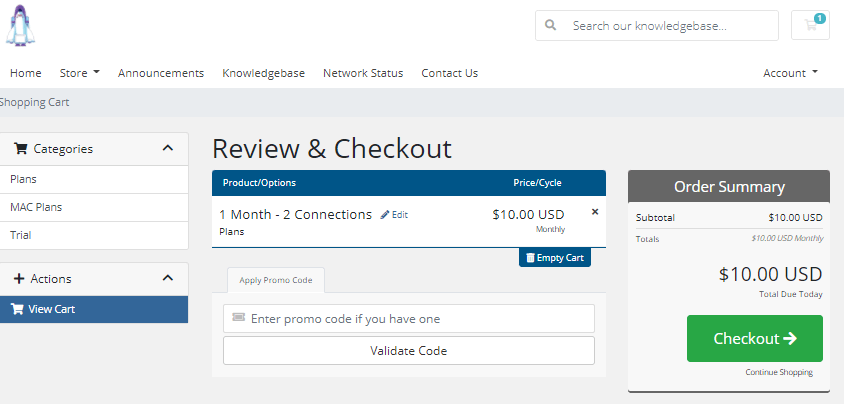The width and height of the screenshot is (844, 404).
Task: Select the Apply Promo Code tab
Action: (276, 280)
